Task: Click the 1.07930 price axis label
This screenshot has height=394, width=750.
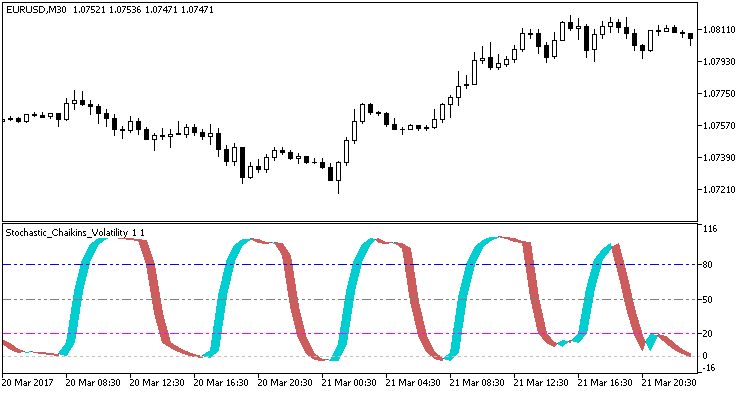Action: [x=718, y=62]
